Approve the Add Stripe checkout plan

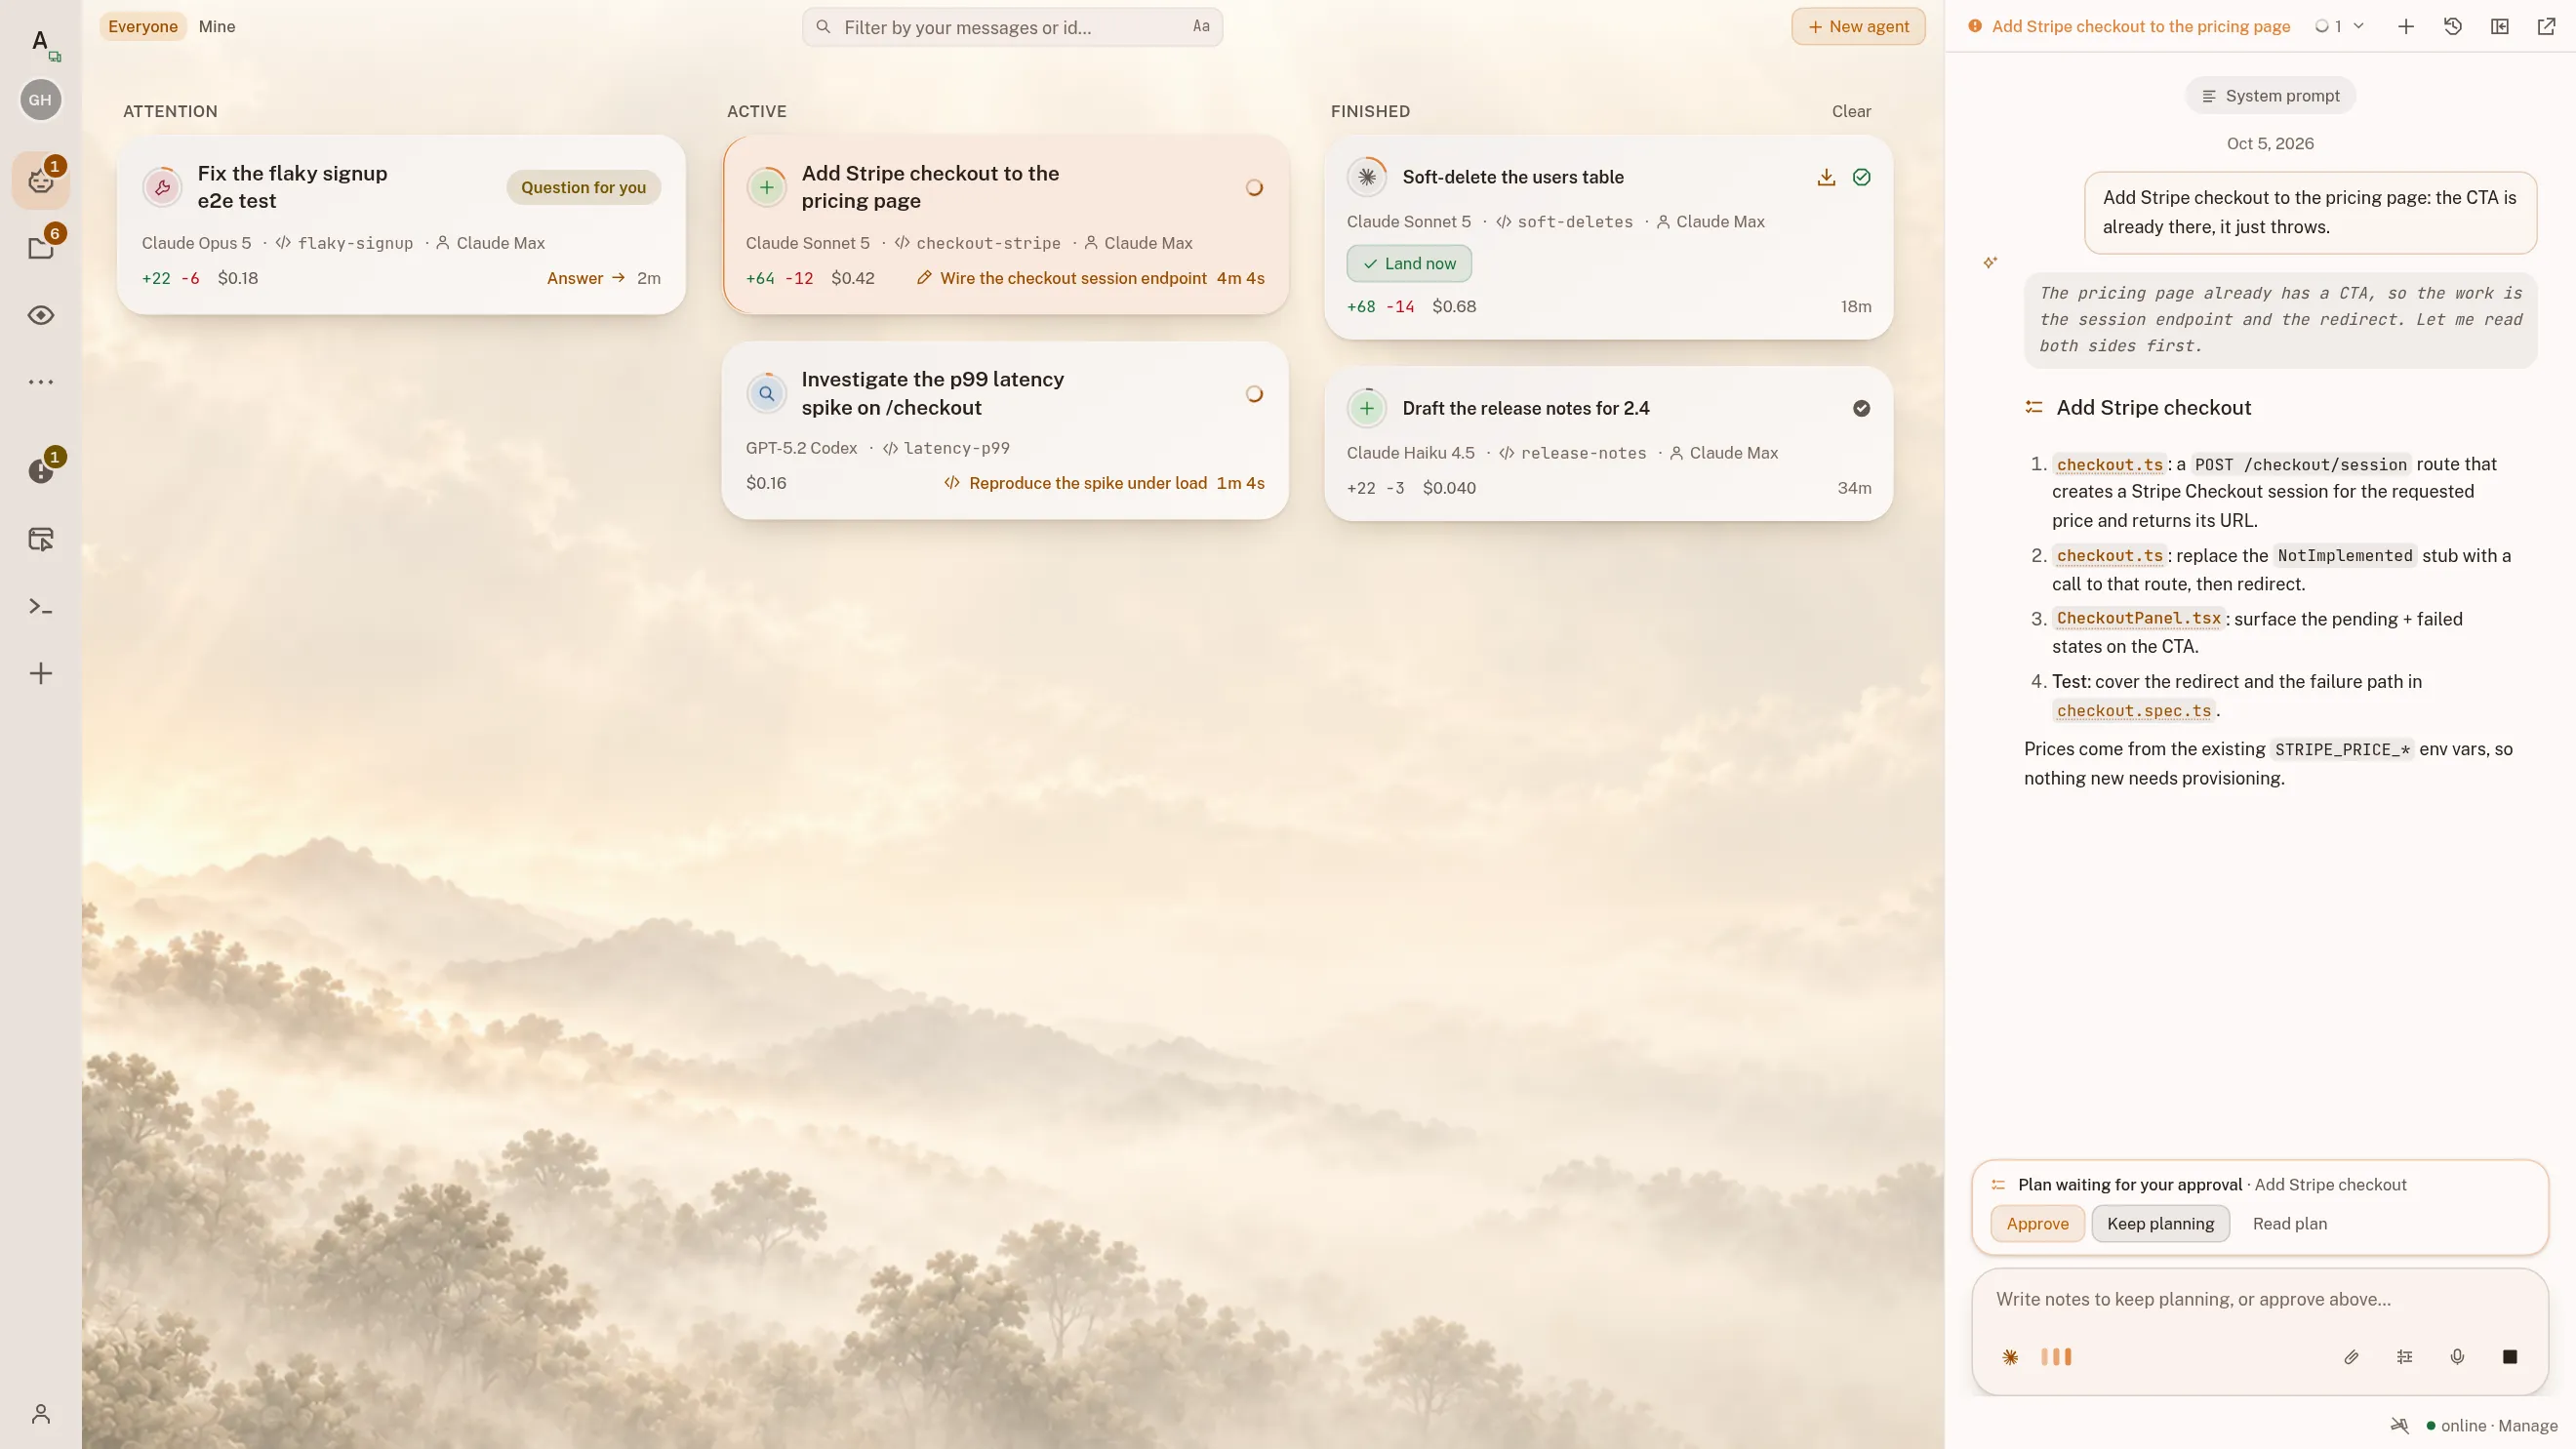pos(2037,1223)
